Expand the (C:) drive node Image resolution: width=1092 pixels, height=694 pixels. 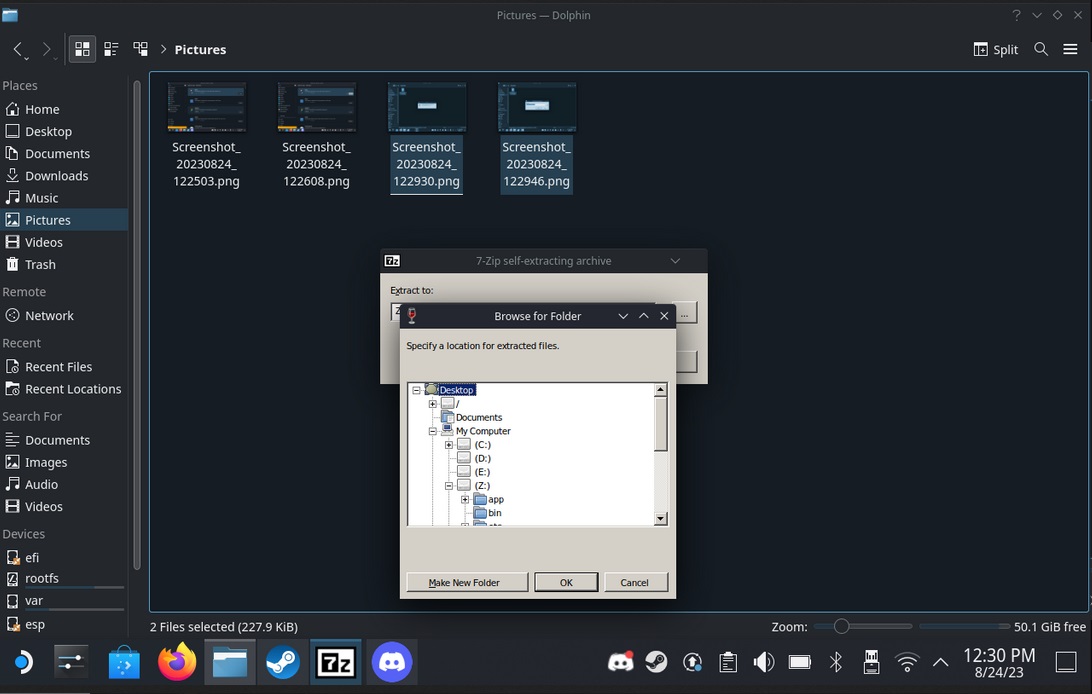point(449,445)
